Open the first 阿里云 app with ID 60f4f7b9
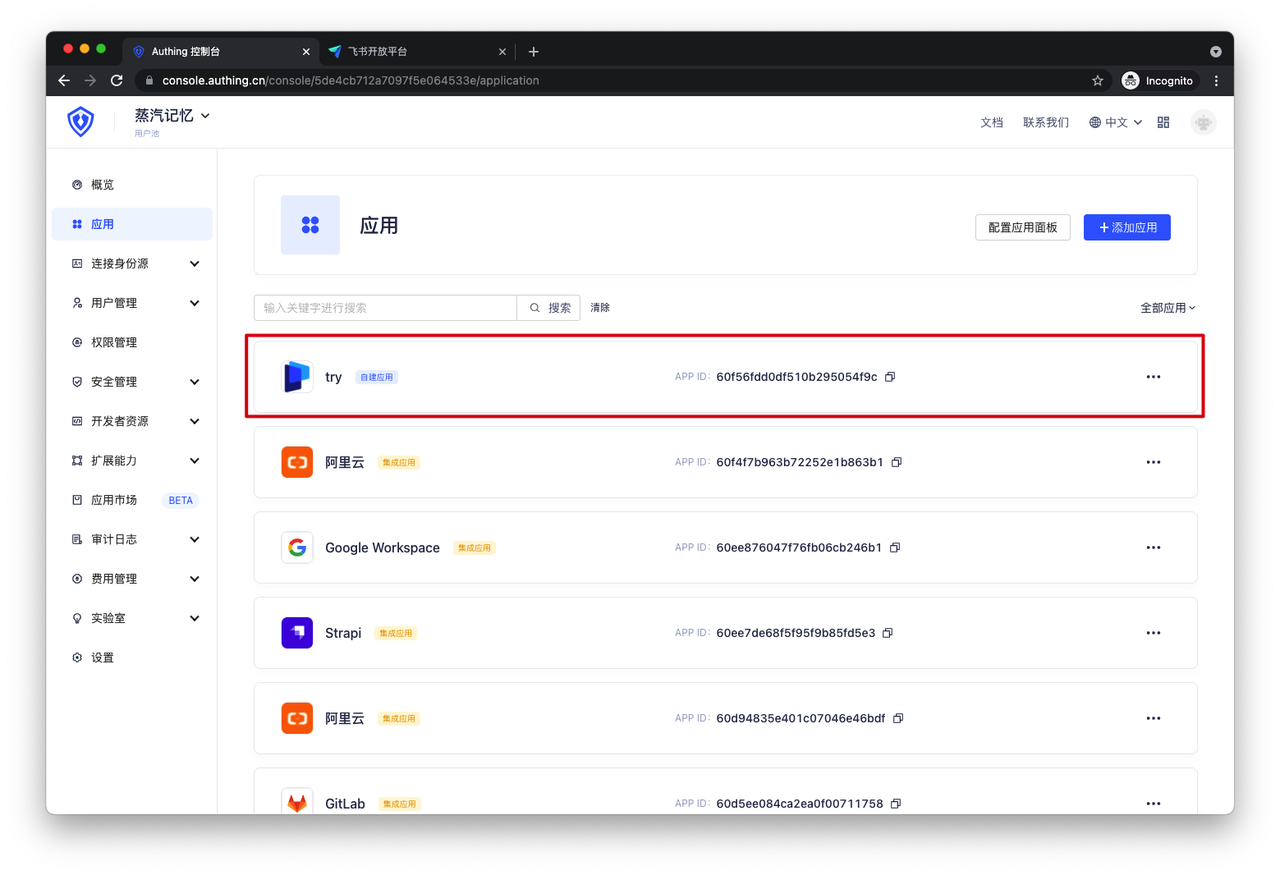 coord(726,462)
